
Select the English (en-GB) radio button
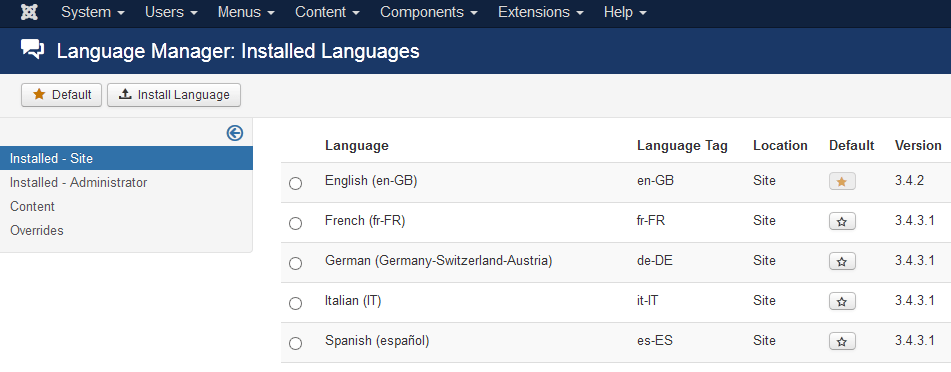[295, 183]
